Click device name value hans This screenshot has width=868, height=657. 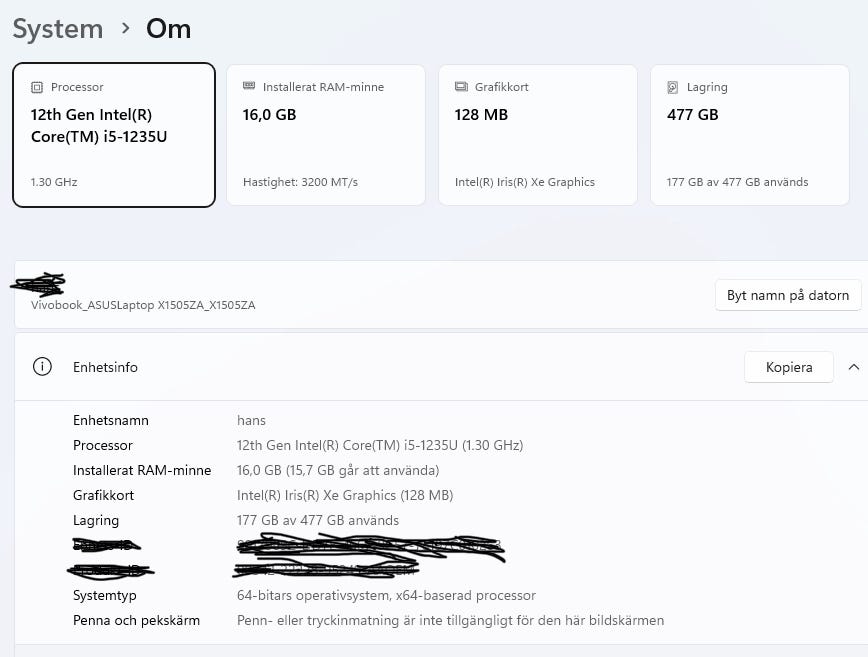coord(251,420)
